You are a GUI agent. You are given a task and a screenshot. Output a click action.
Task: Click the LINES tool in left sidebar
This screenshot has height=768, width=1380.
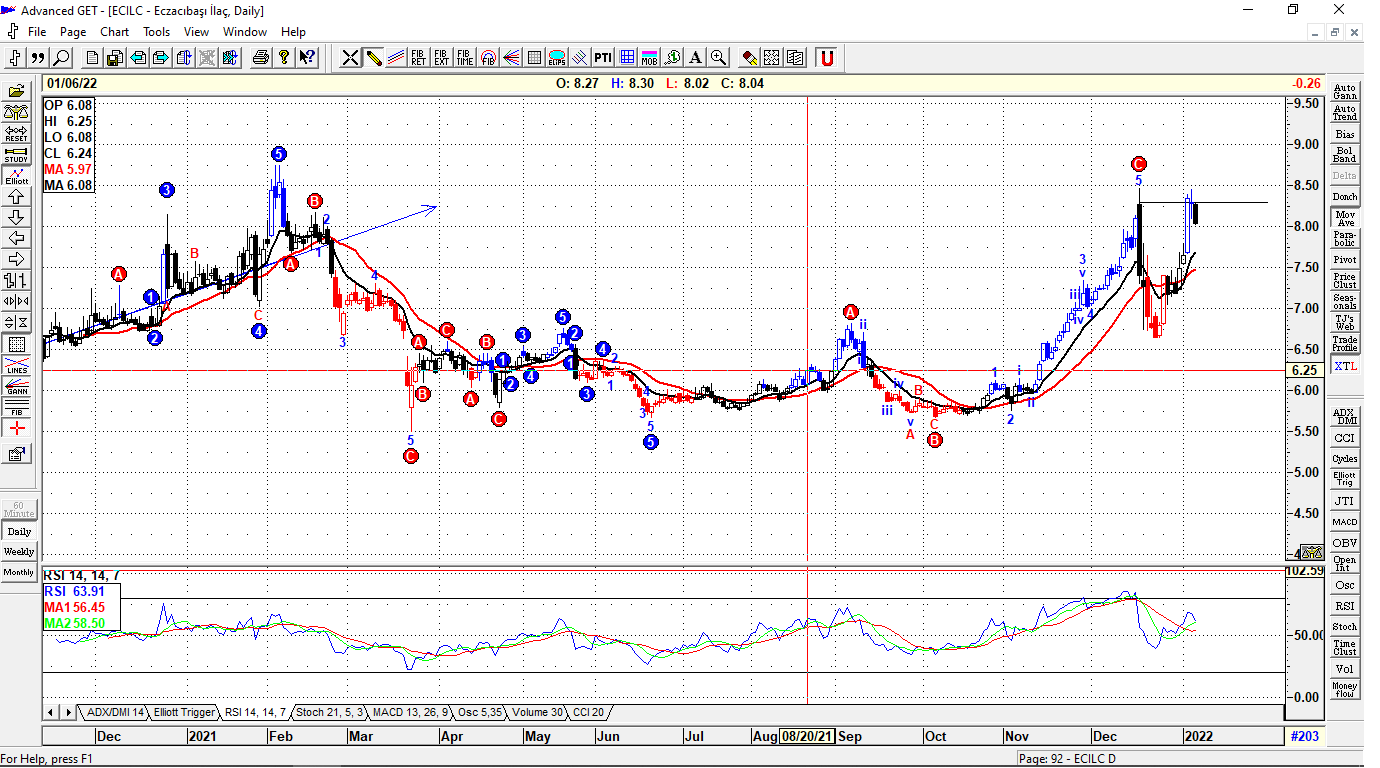17,367
